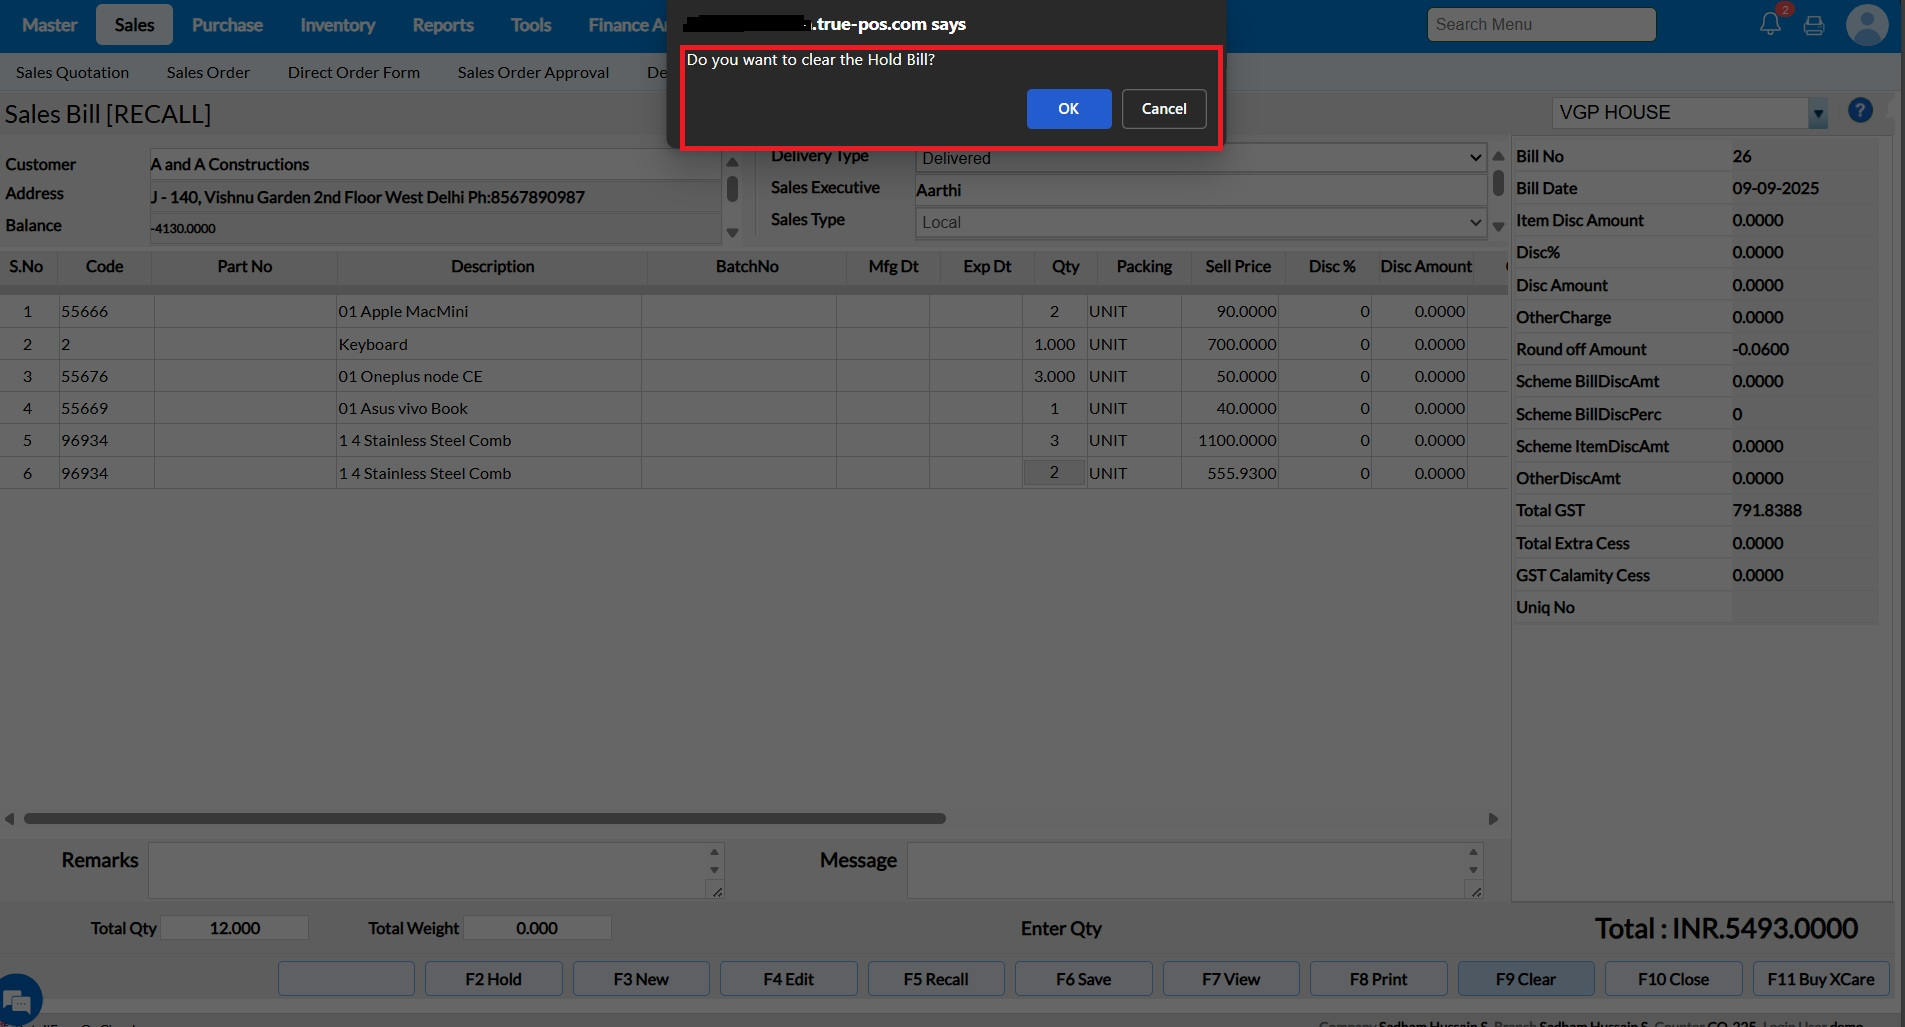Open the Inventory menu
Viewport: 1905px width, 1027px height.
tap(338, 25)
